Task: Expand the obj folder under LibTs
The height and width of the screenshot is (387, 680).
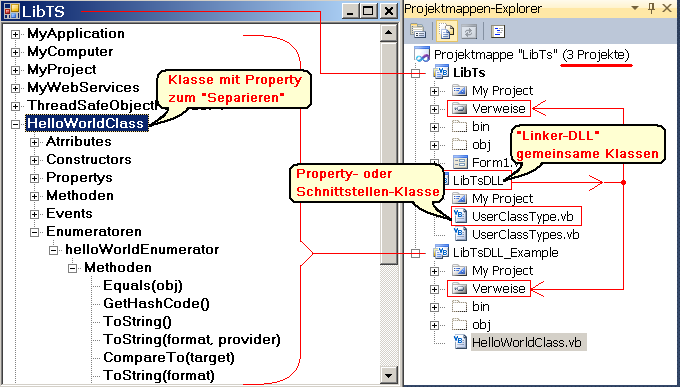Action: point(434,145)
